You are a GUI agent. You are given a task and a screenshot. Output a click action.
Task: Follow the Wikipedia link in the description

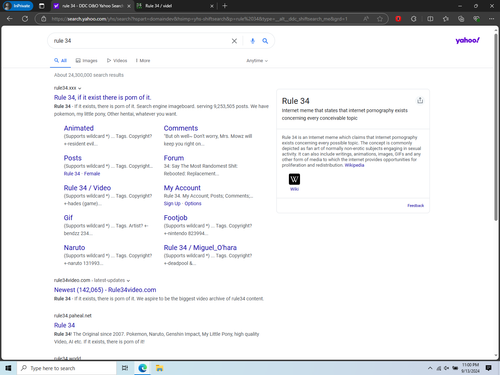[354, 165]
